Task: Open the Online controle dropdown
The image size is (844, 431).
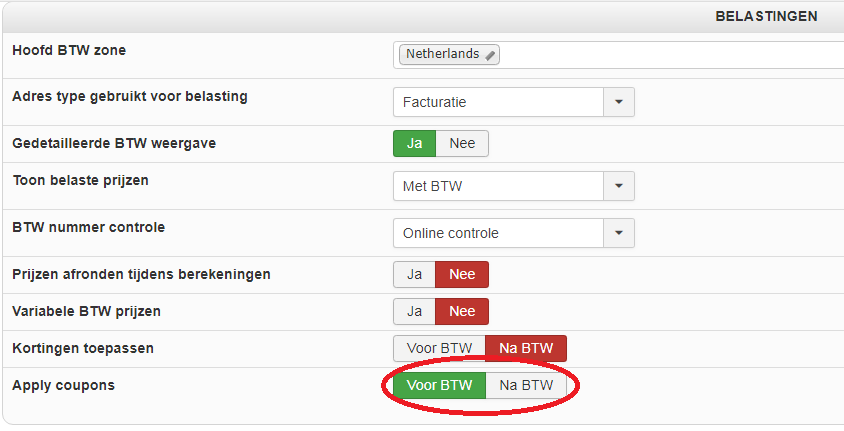Action: click(514, 233)
